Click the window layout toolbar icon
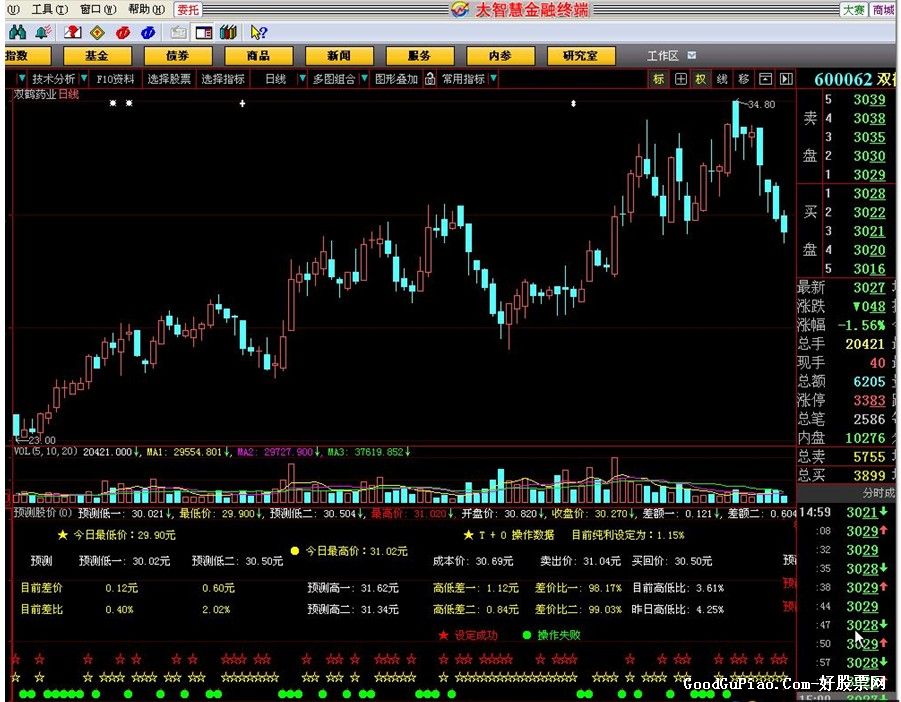 [203, 33]
